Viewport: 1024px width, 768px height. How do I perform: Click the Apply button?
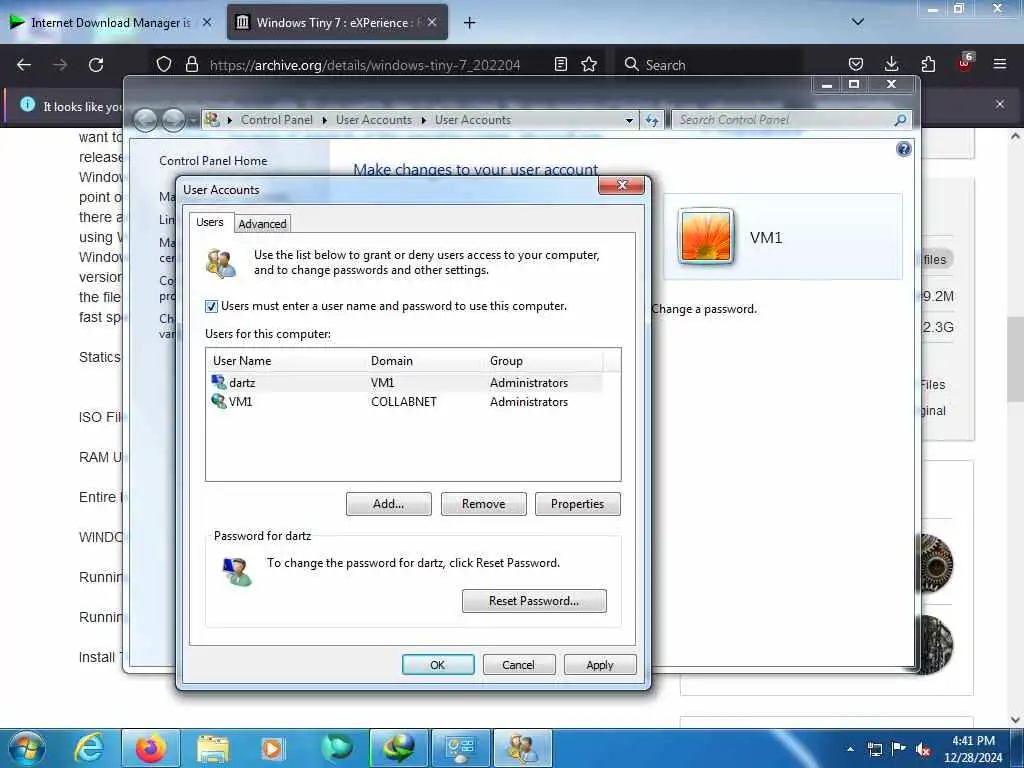coord(600,665)
